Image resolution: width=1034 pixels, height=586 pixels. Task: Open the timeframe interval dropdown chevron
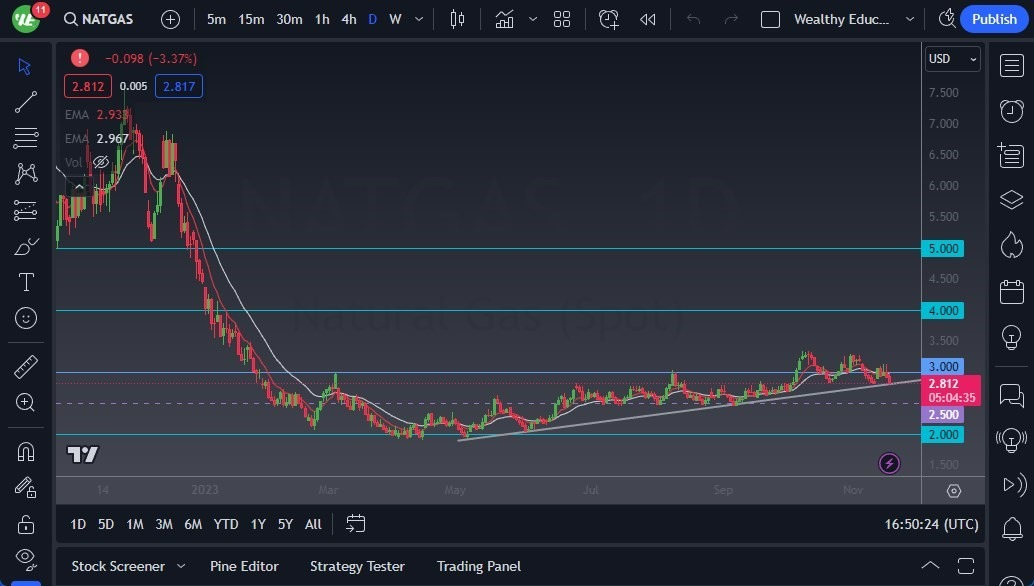click(x=419, y=19)
